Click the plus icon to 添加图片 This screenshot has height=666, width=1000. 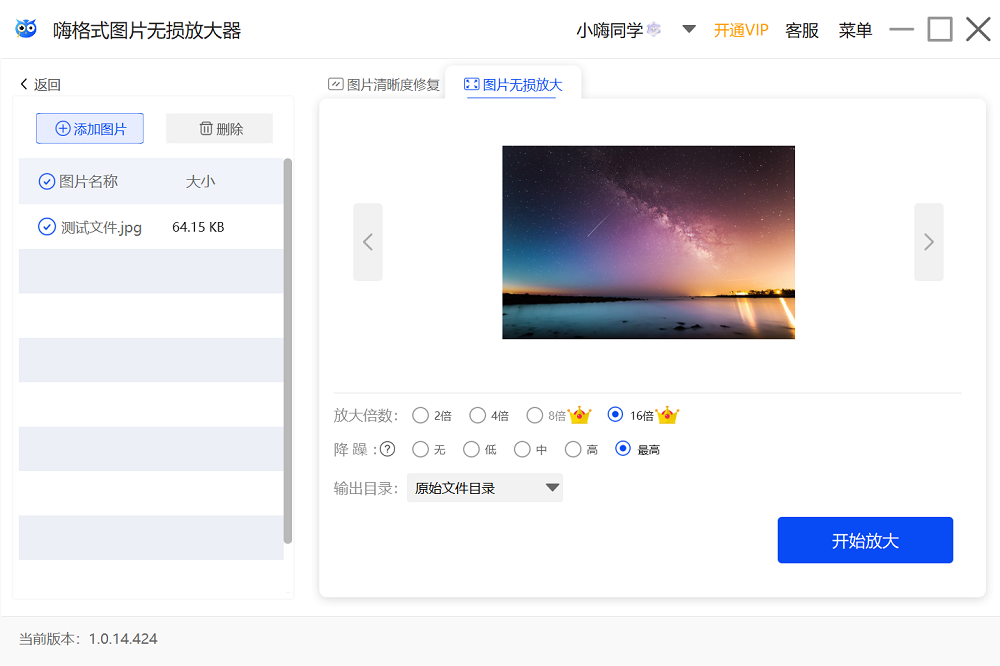pyautogui.click(x=64, y=128)
